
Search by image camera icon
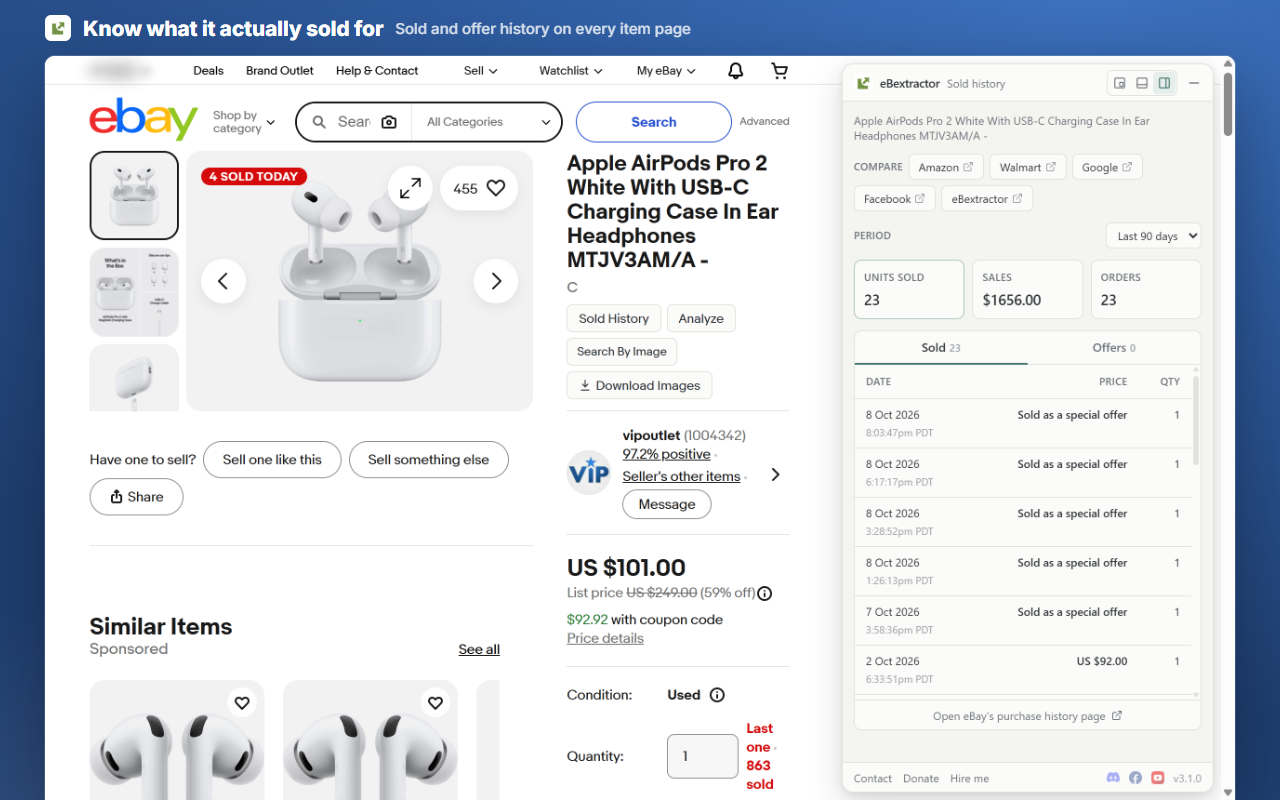point(389,122)
